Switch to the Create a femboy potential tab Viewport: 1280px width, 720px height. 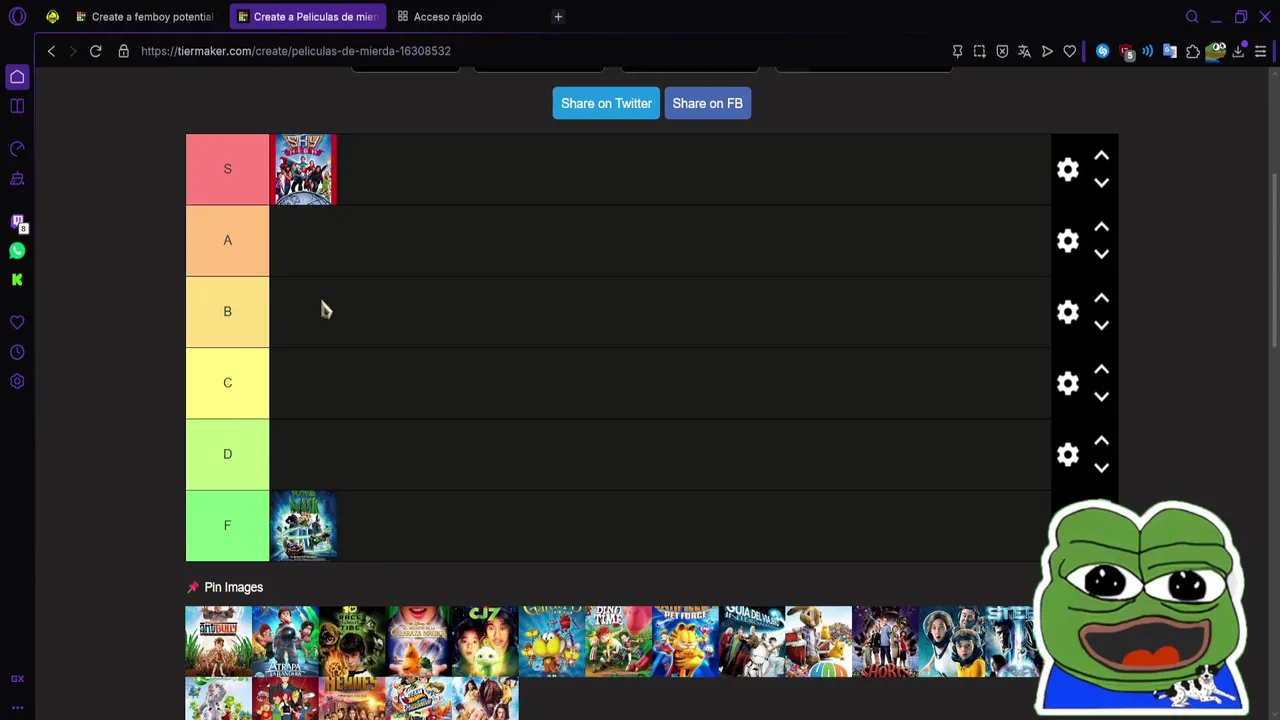pos(145,17)
